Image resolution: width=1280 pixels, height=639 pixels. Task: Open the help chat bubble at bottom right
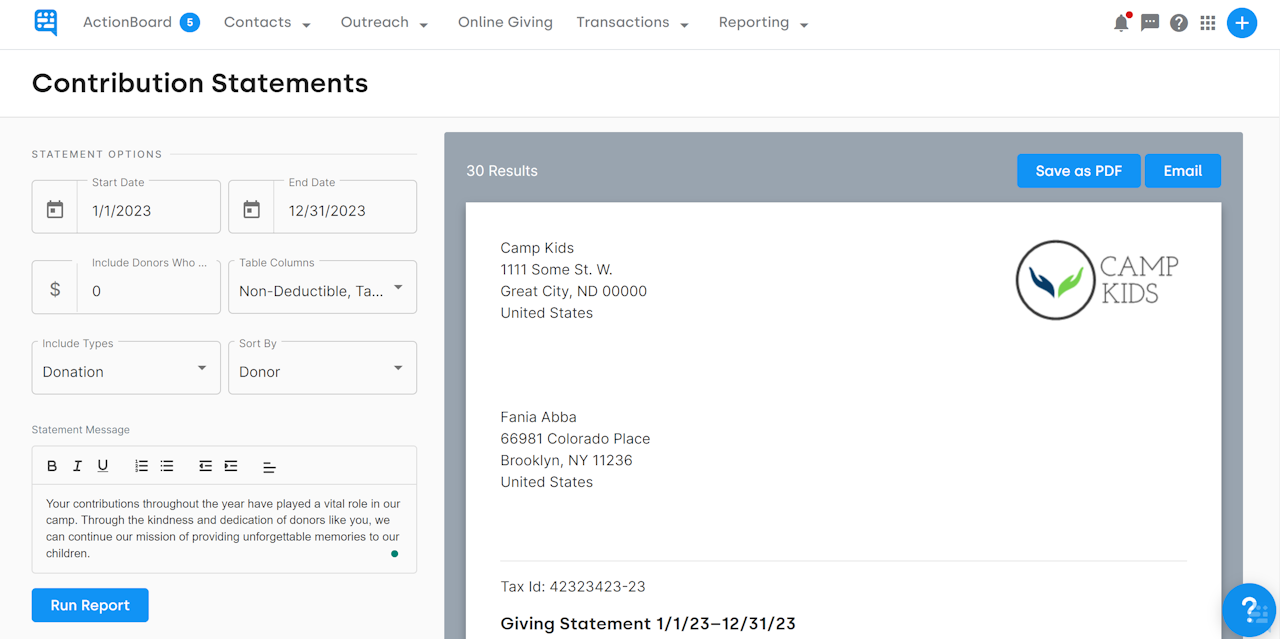pyautogui.click(x=1248, y=610)
